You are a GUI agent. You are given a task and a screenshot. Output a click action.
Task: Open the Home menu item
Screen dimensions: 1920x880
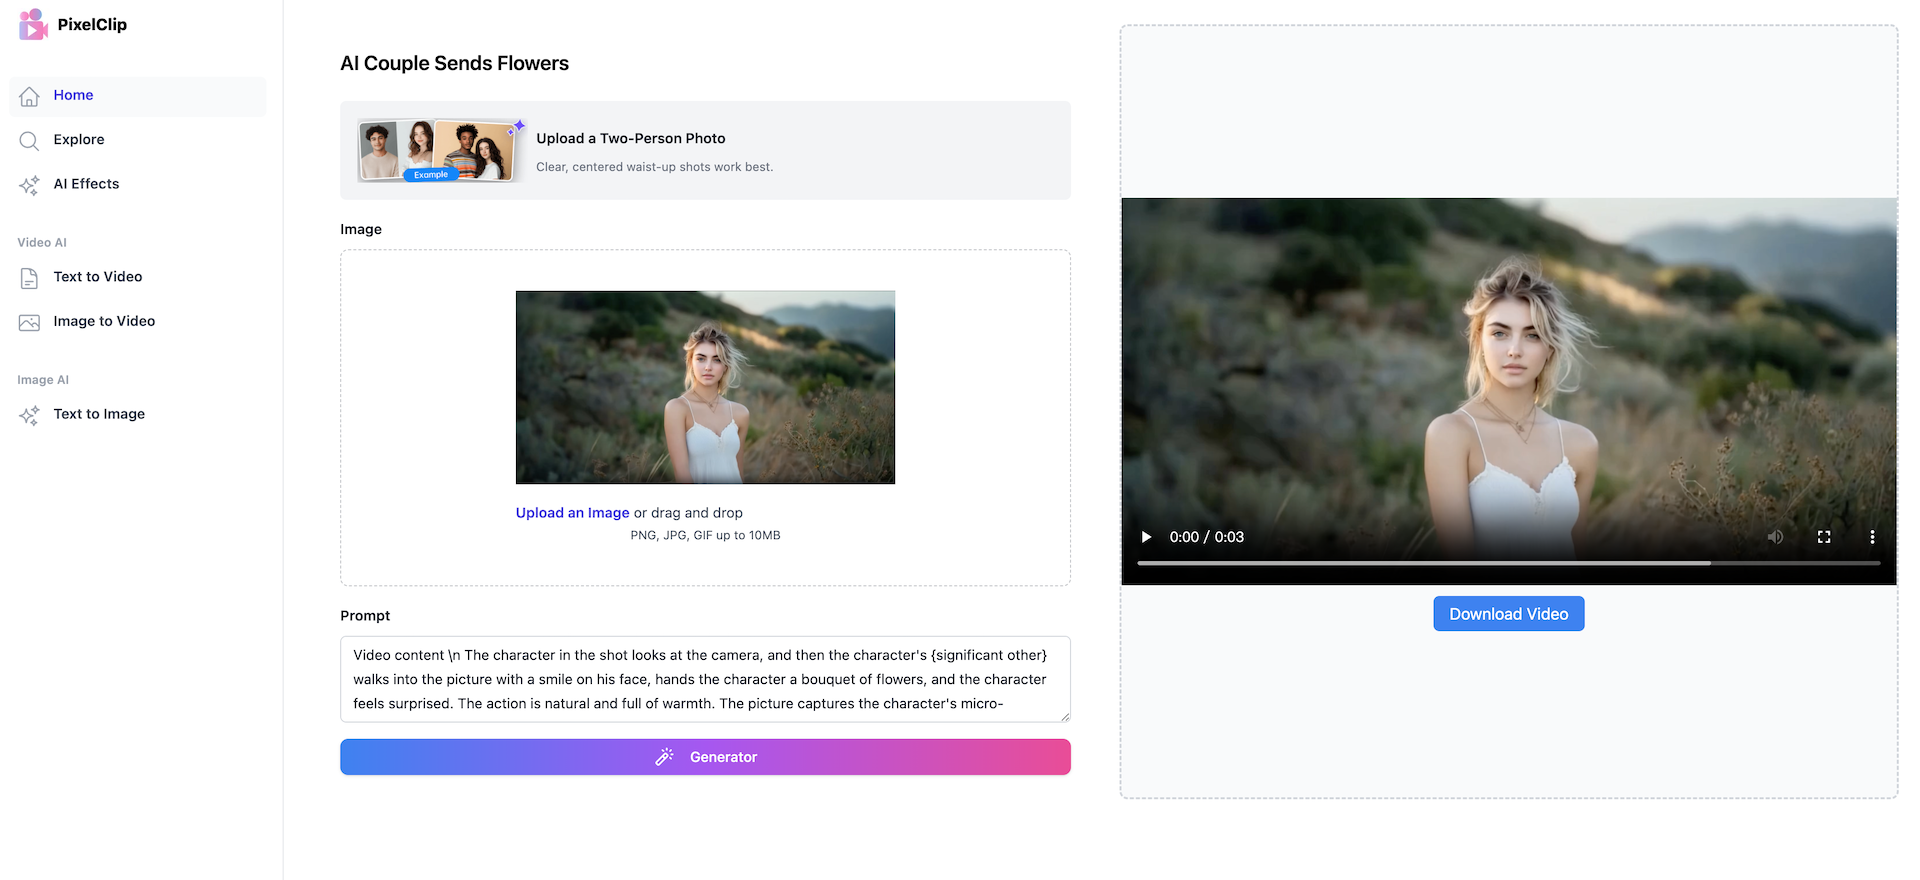(x=138, y=96)
